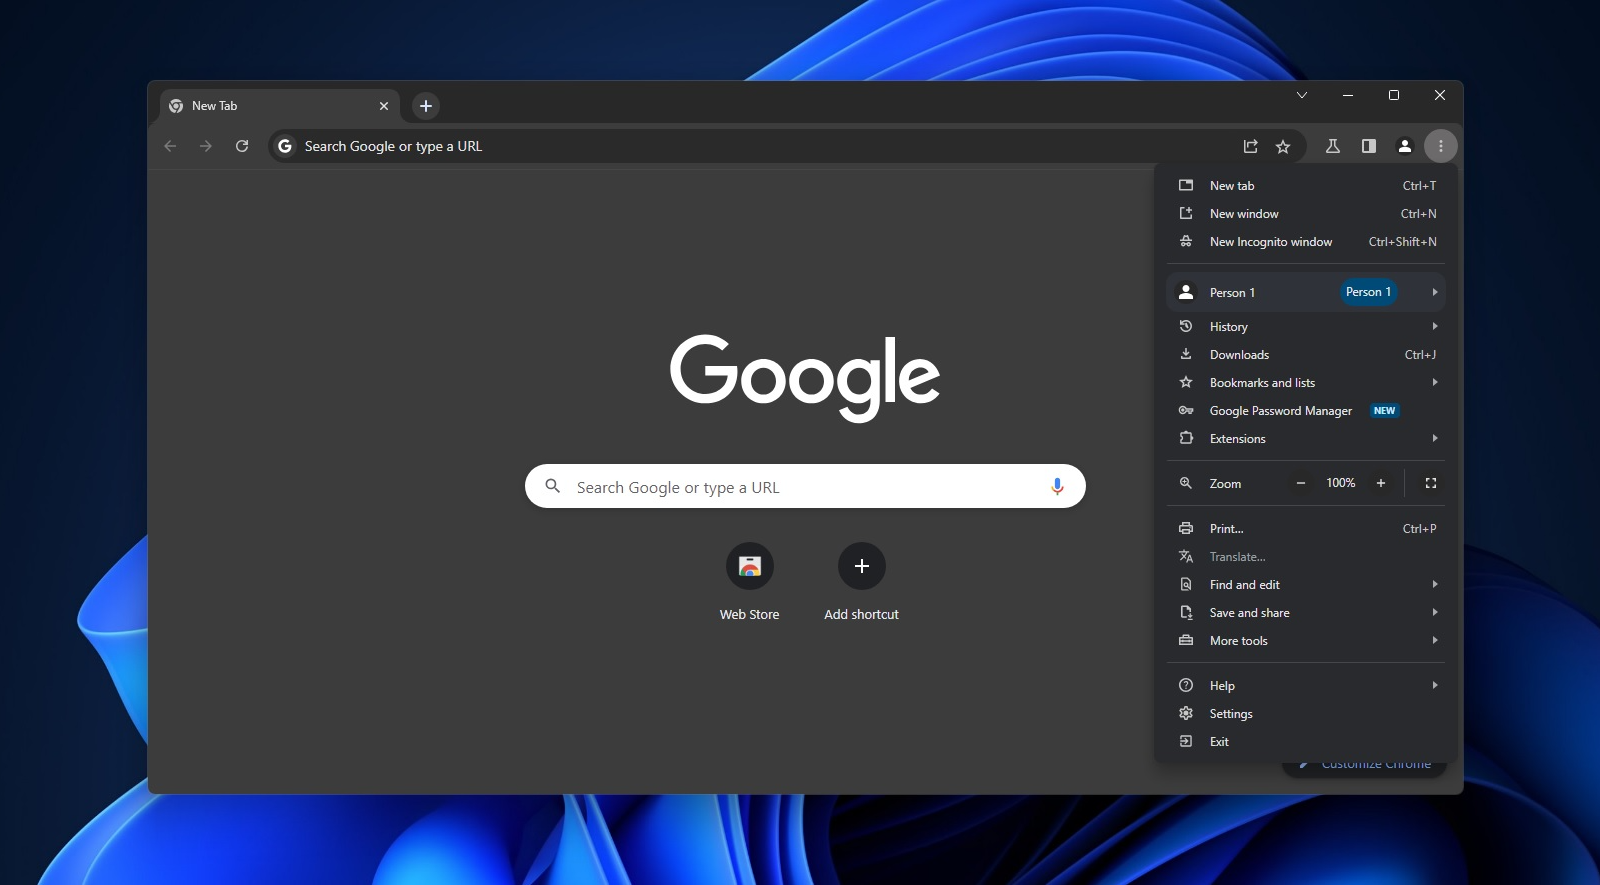
Task: Open the Person 1 profile submenu
Action: (x=1306, y=292)
